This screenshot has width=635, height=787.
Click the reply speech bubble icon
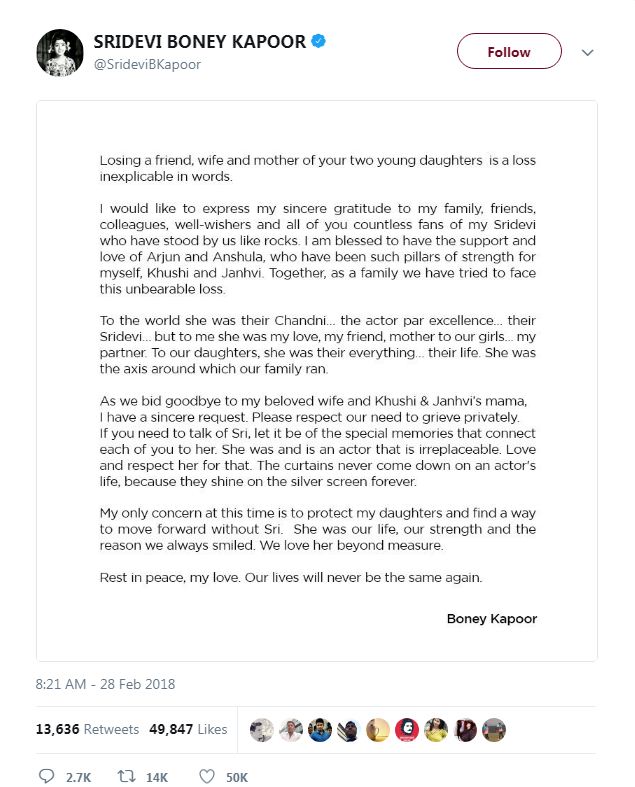(46, 776)
